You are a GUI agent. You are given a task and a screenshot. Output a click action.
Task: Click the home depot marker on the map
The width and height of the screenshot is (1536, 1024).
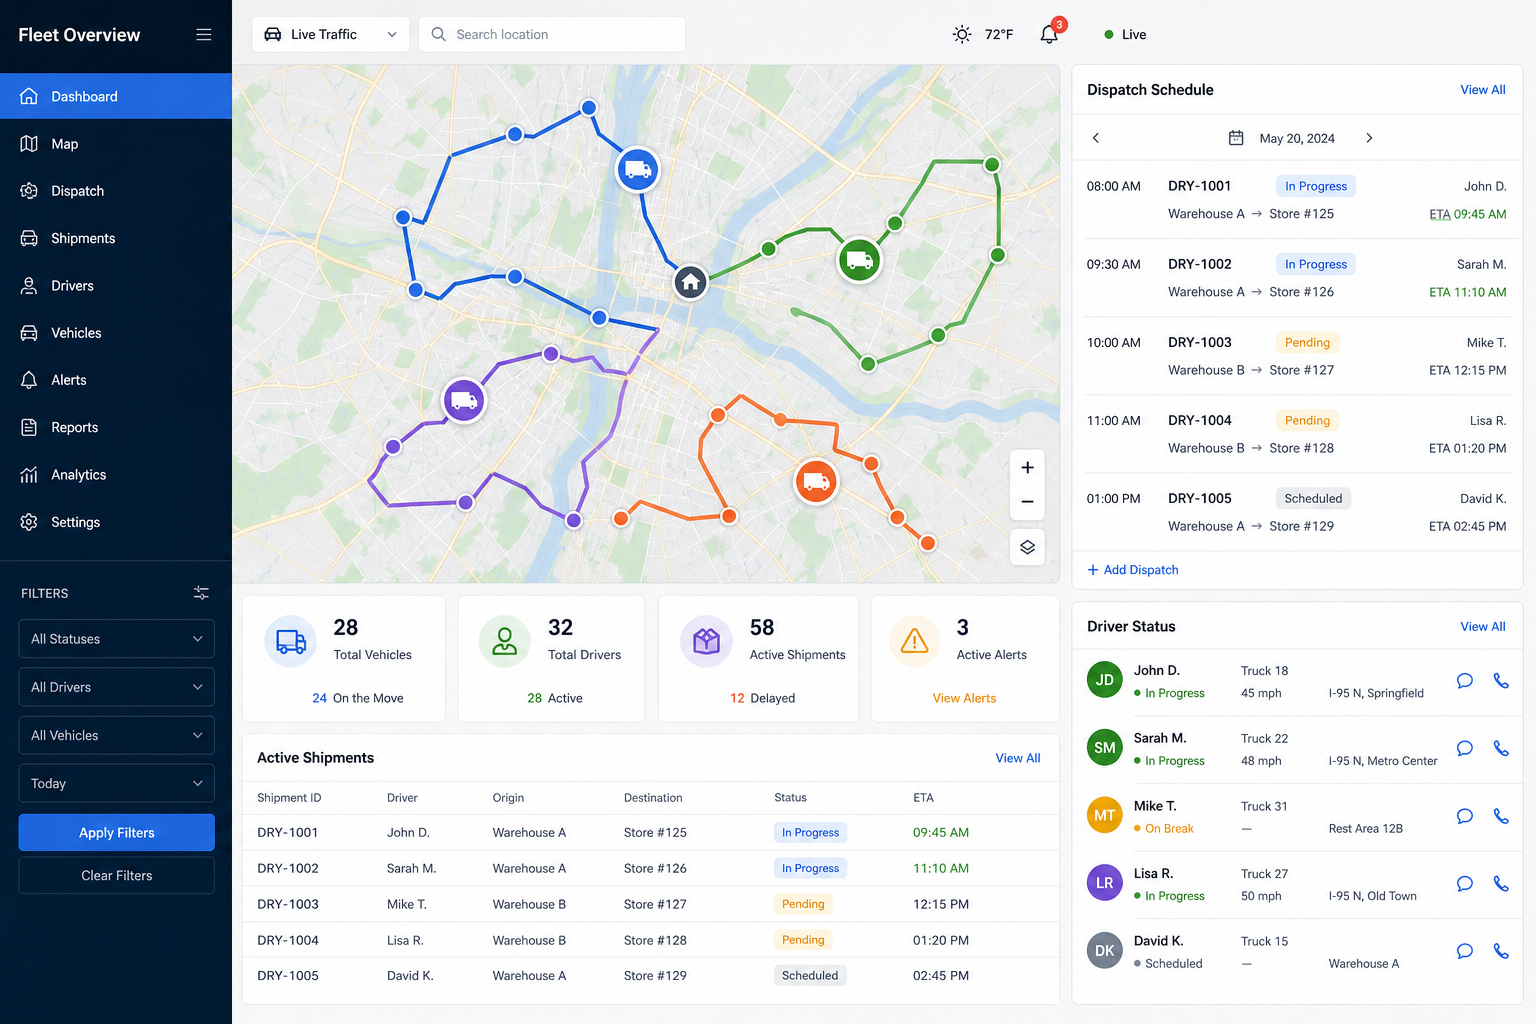pyautogui.click(x=690, y=282)
